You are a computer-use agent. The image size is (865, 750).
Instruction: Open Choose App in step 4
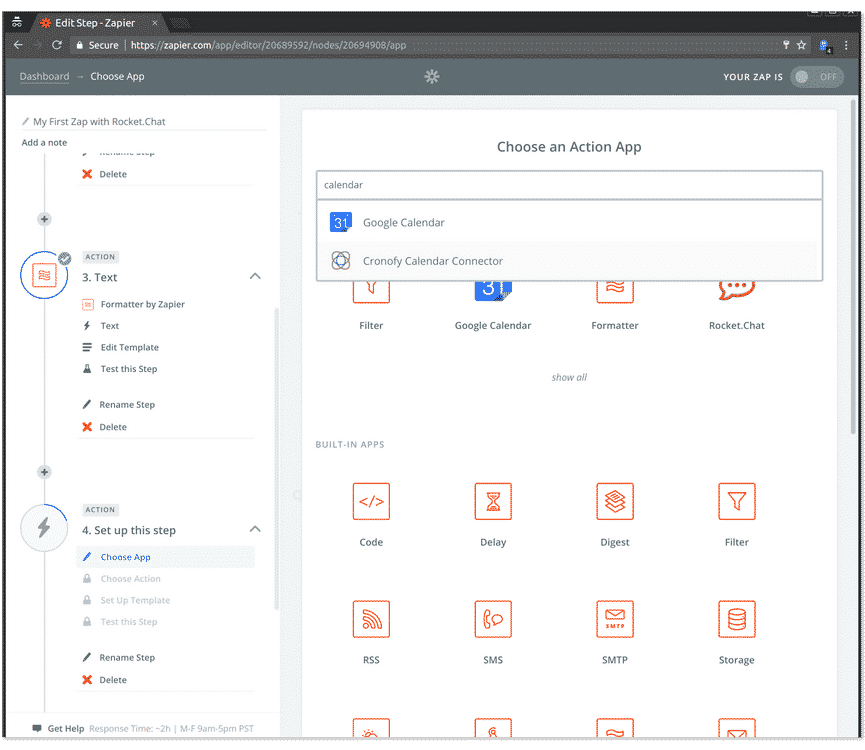point(165,557)
